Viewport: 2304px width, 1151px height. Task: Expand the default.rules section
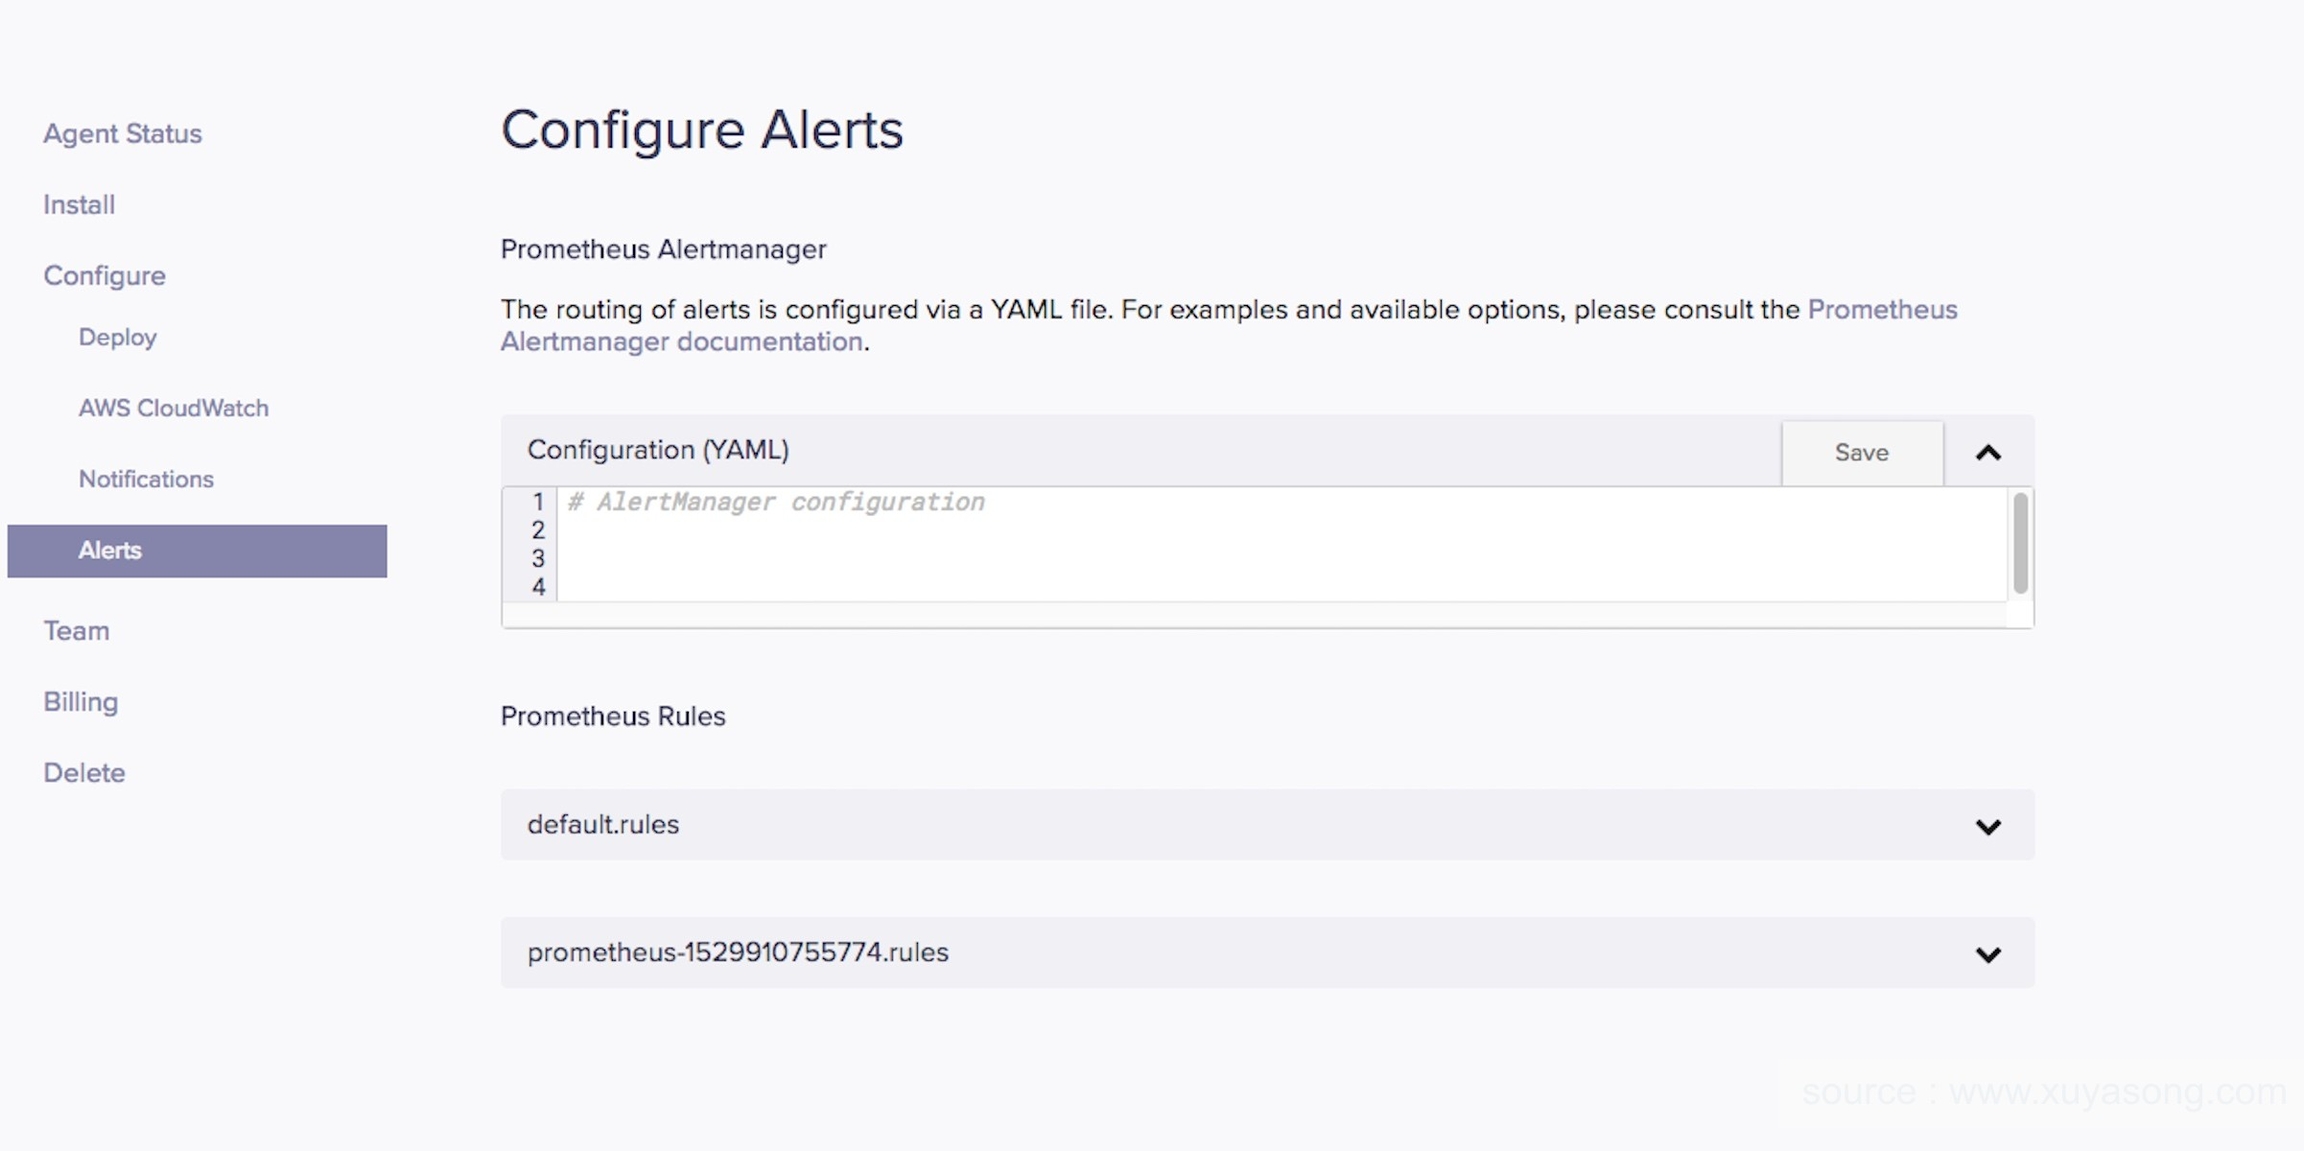1988,826
